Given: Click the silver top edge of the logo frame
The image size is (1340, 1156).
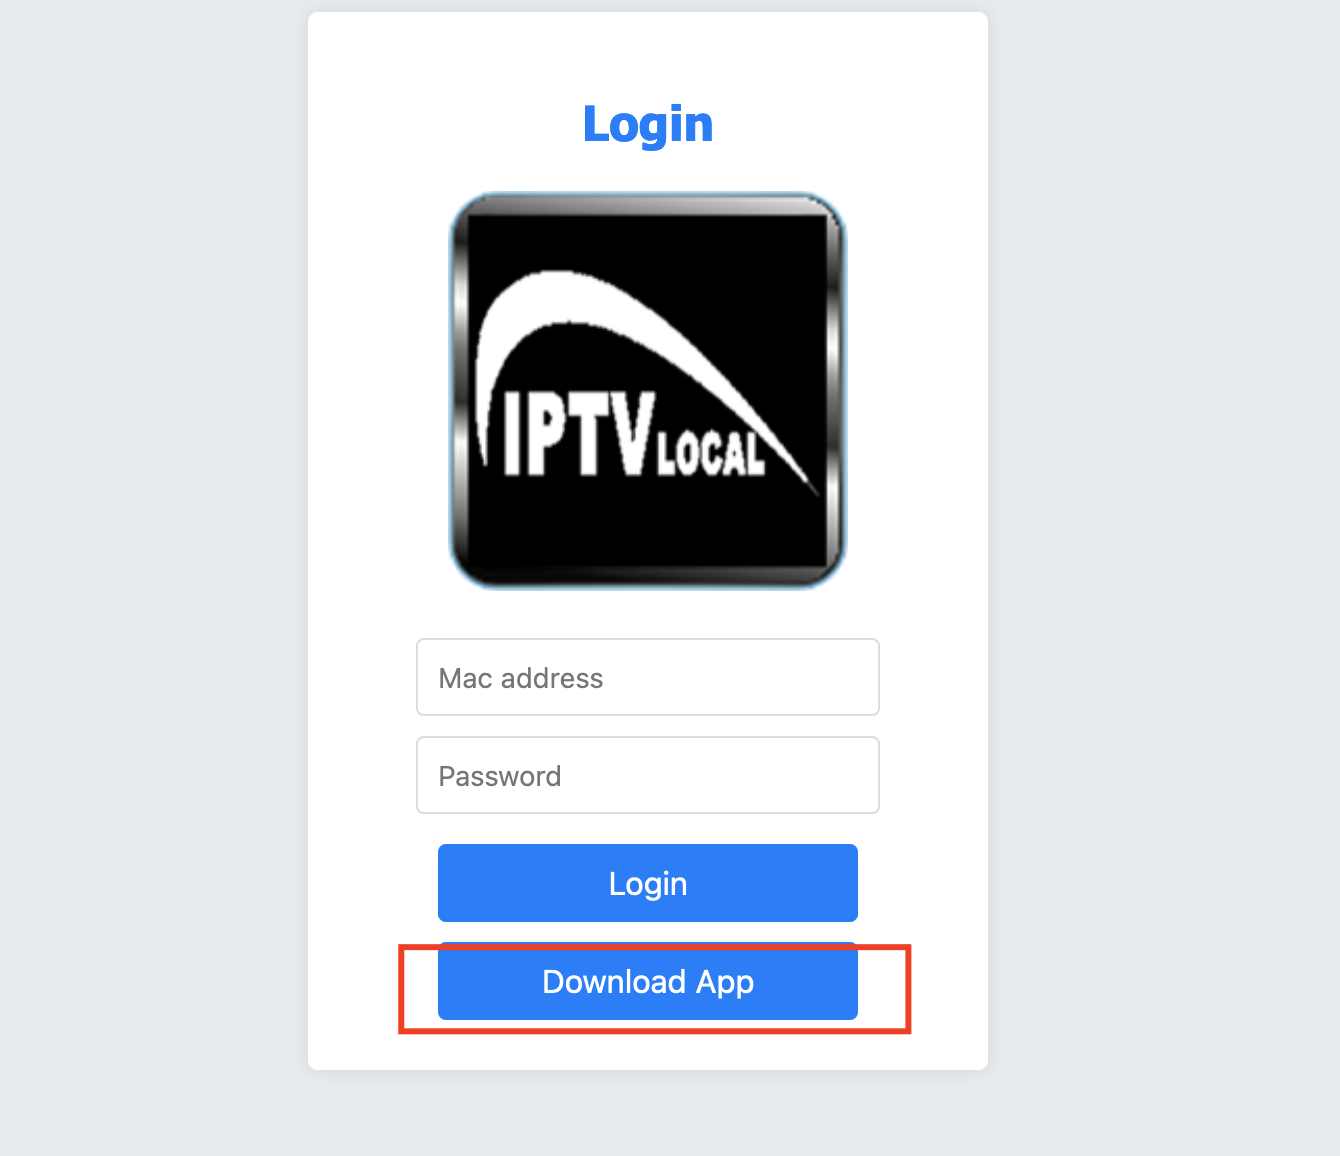Looking at the screenshot, I should (648, 205).
